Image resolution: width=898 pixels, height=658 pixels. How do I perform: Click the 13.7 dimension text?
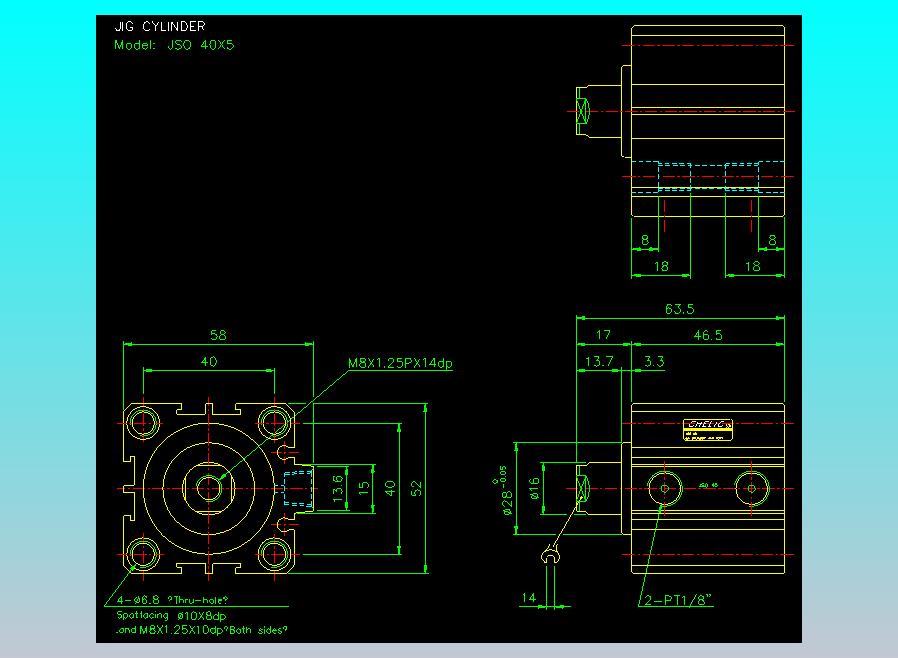pos(599,361)
